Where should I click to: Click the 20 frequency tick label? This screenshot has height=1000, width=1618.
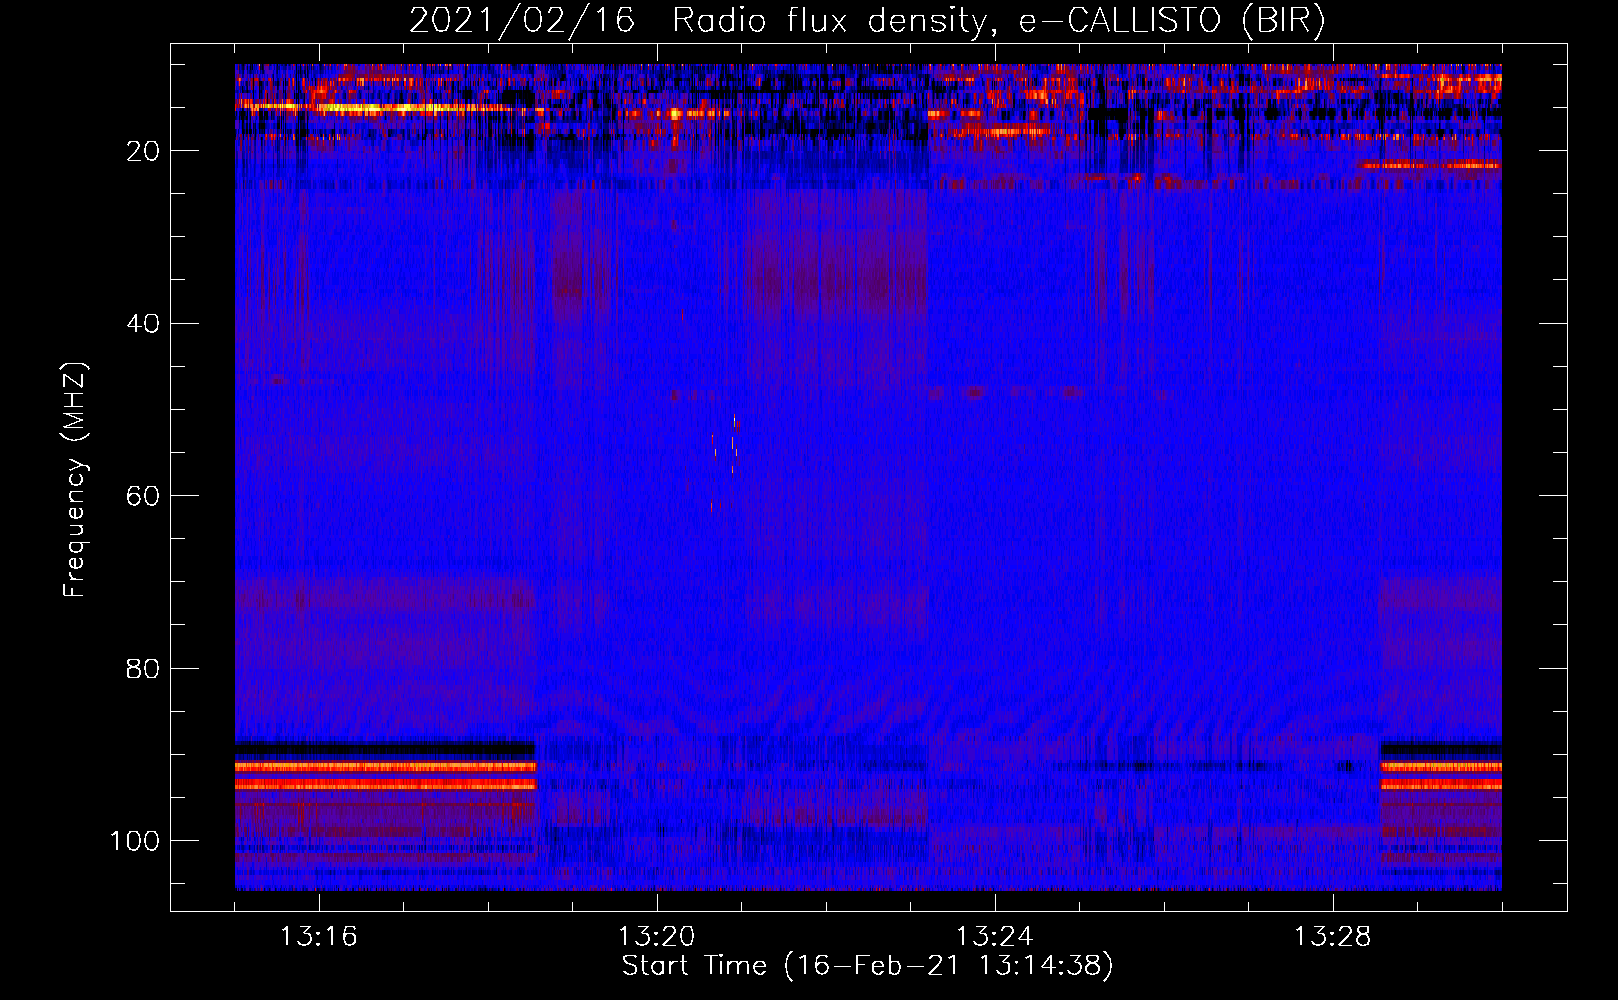point(144,151)
